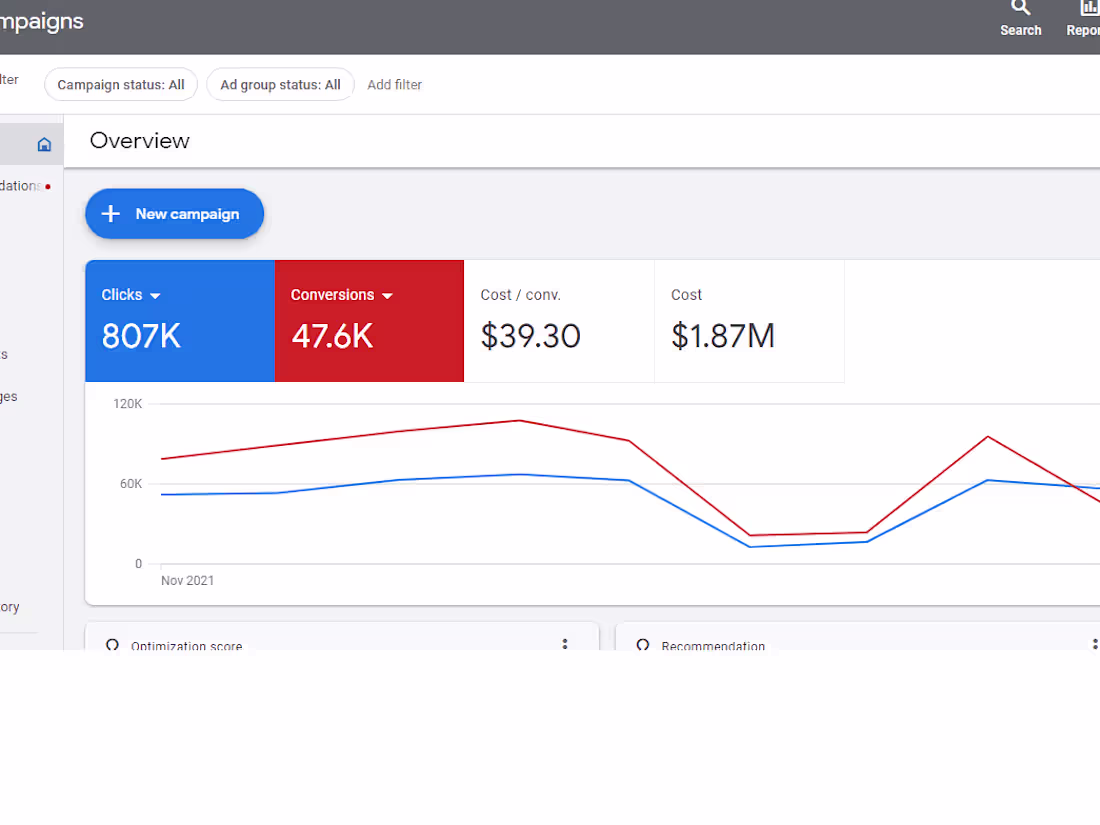1100x825 pixels.
Task: Open the Clicks metric dropdown
Action: (x=156, y=295)
